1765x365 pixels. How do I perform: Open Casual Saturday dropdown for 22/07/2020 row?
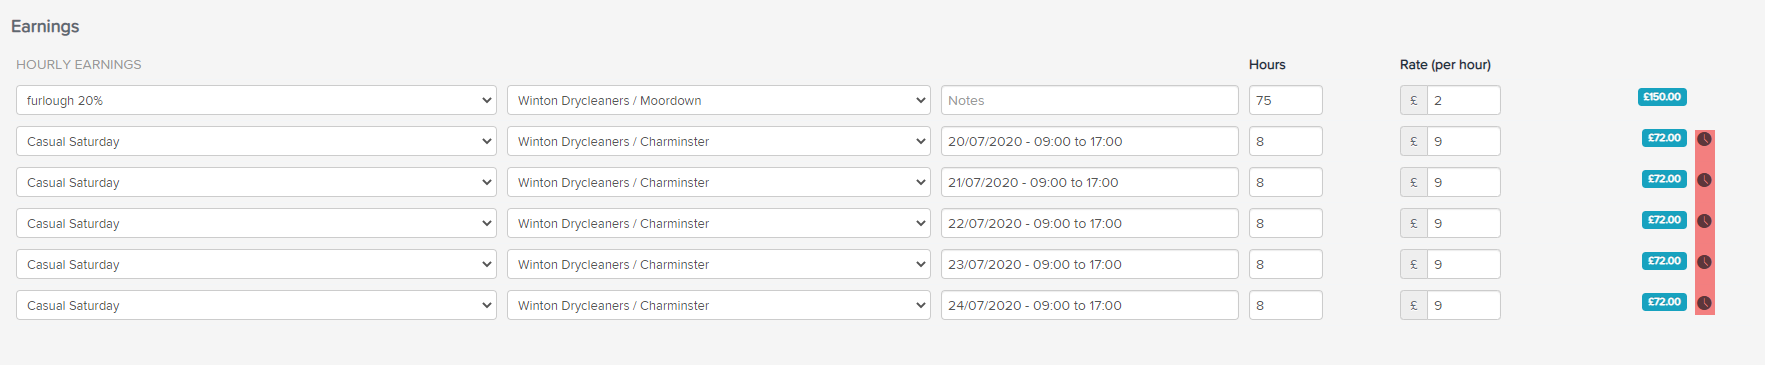256,223
